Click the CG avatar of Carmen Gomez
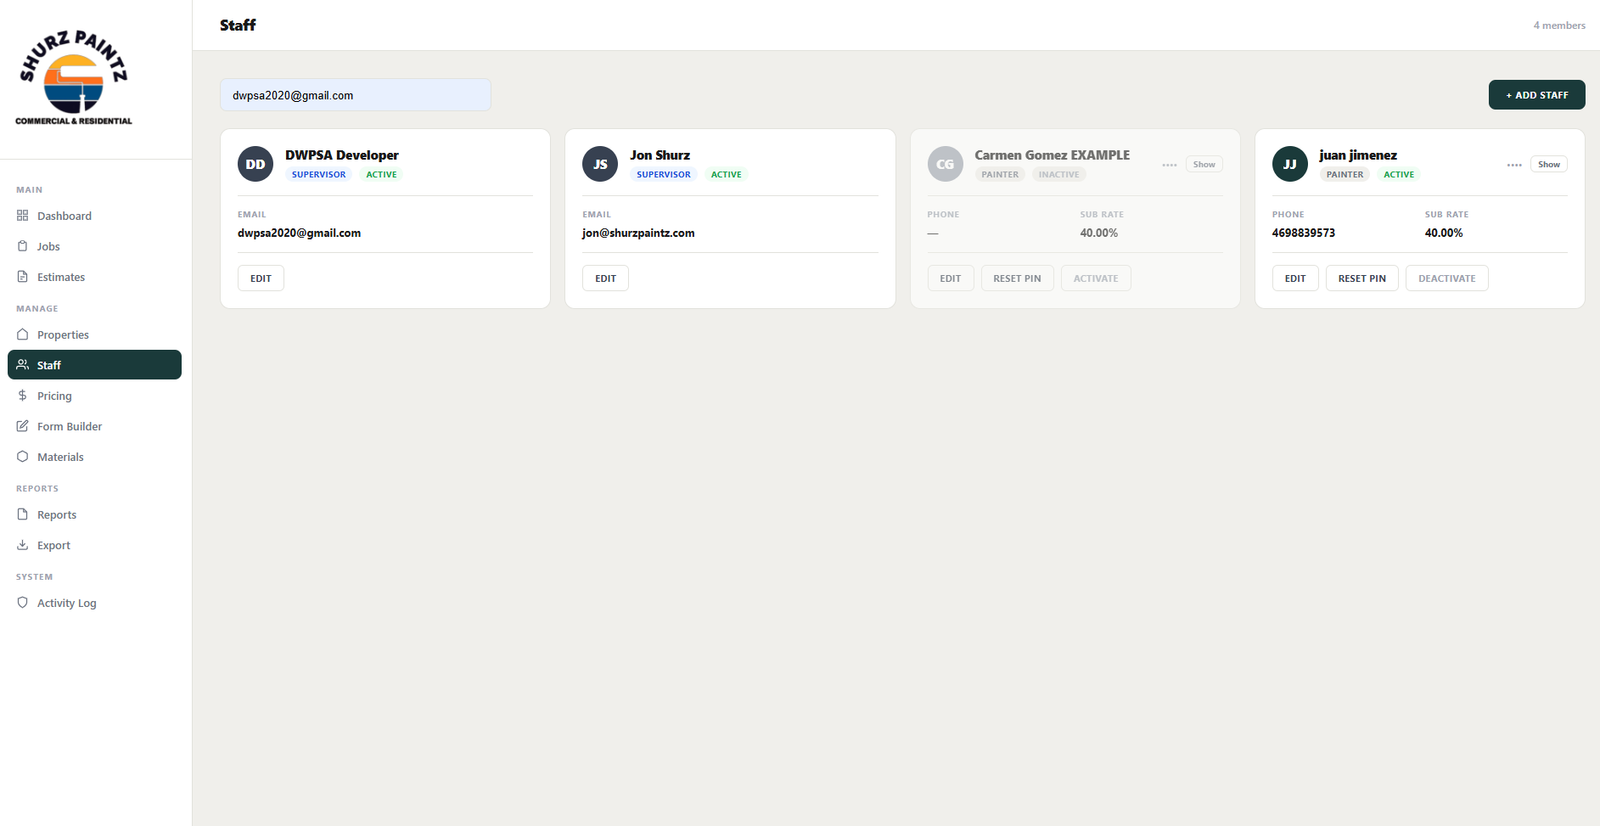Screen dimensions: 1600x826 [x=945, y=164]
